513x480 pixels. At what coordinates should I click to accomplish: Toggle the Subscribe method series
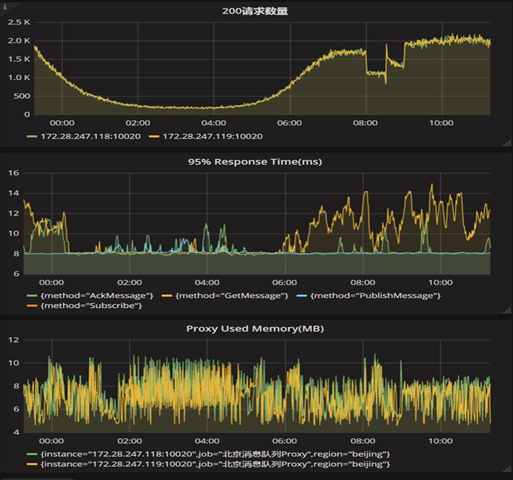pyautogui.click(x=91, y=306)
